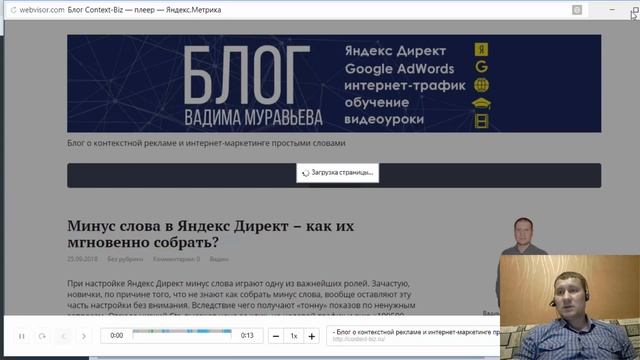Open the visited page URL link in player

pos(359,339)
